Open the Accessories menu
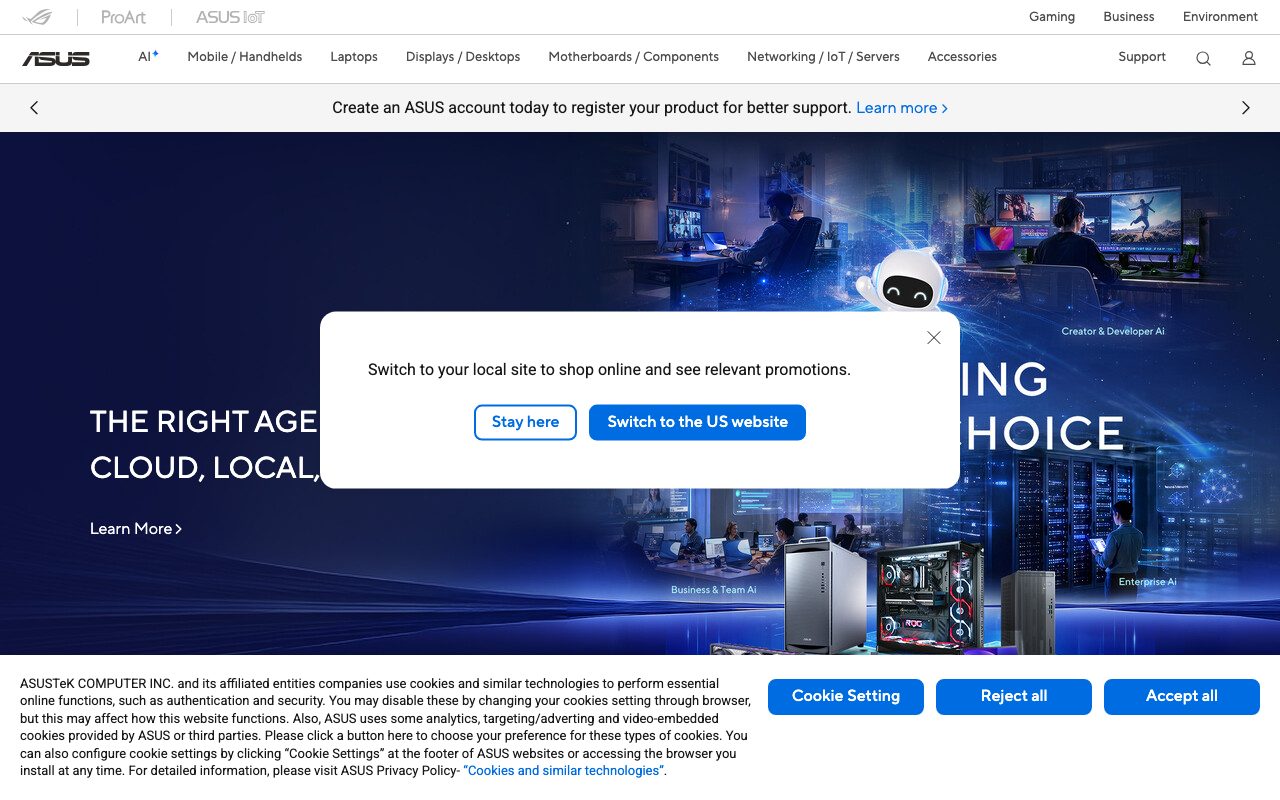This screenshot has height=800, width=1280. point(962,57)
